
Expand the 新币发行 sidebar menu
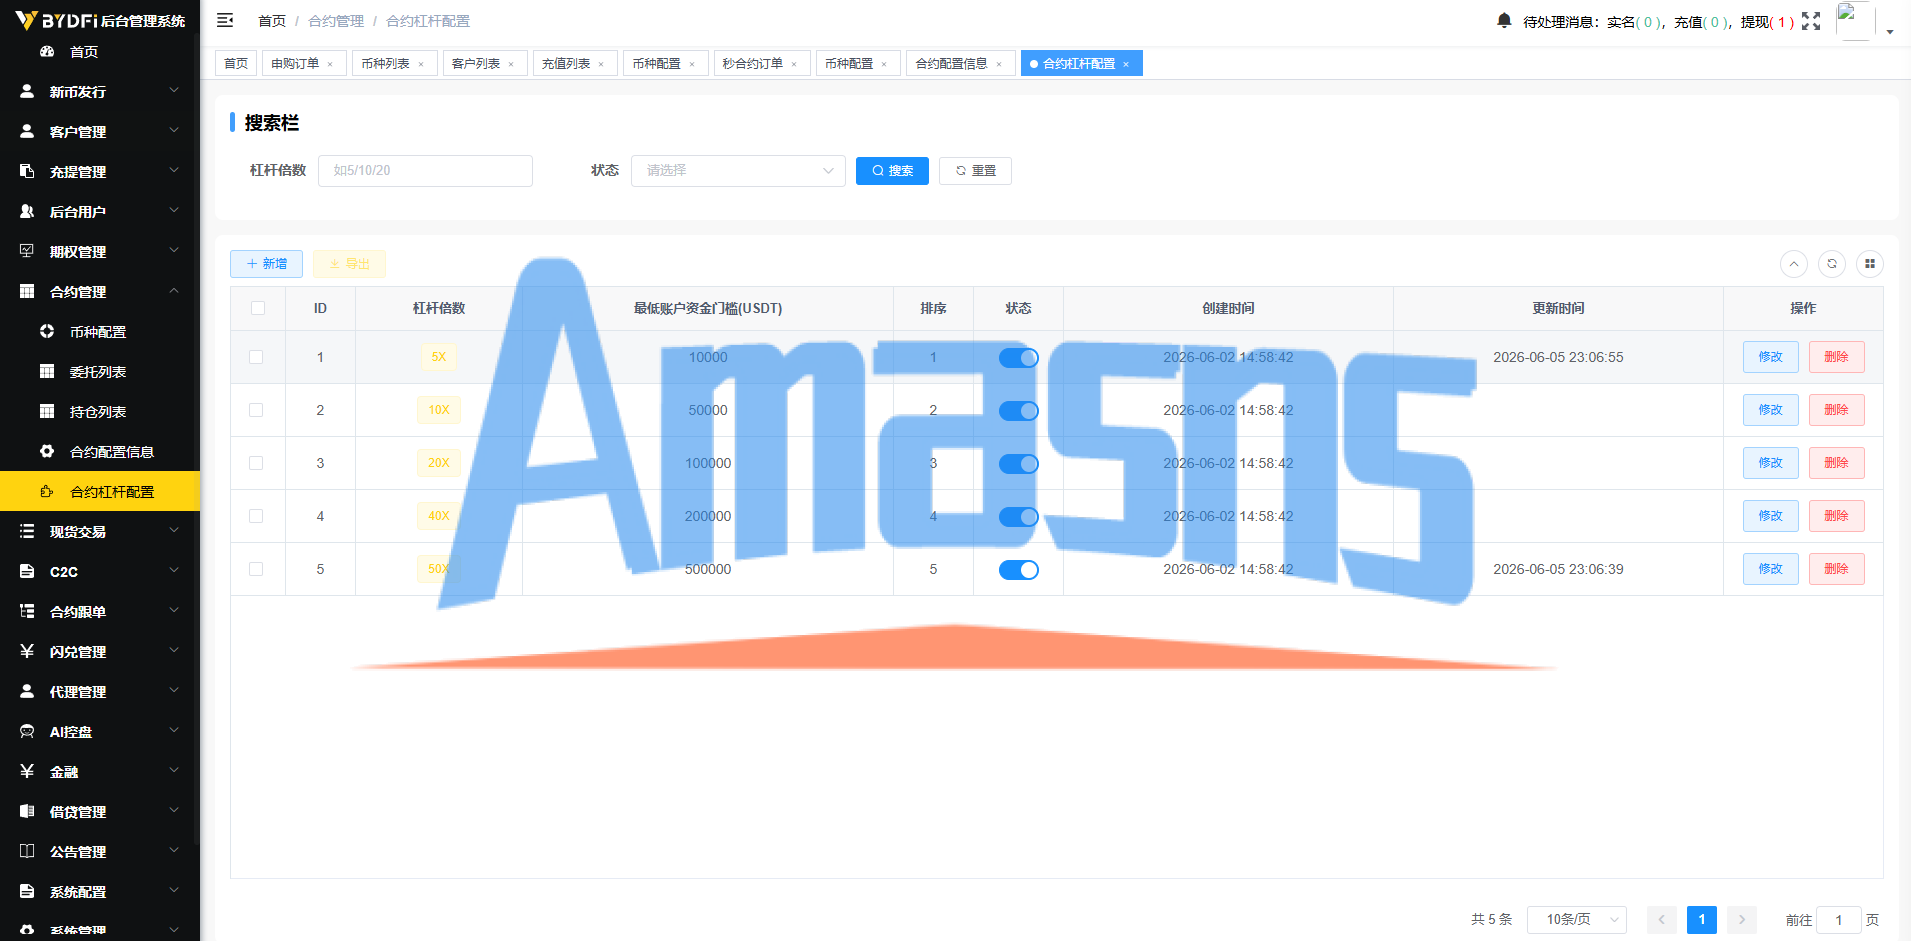click(100, 92)
